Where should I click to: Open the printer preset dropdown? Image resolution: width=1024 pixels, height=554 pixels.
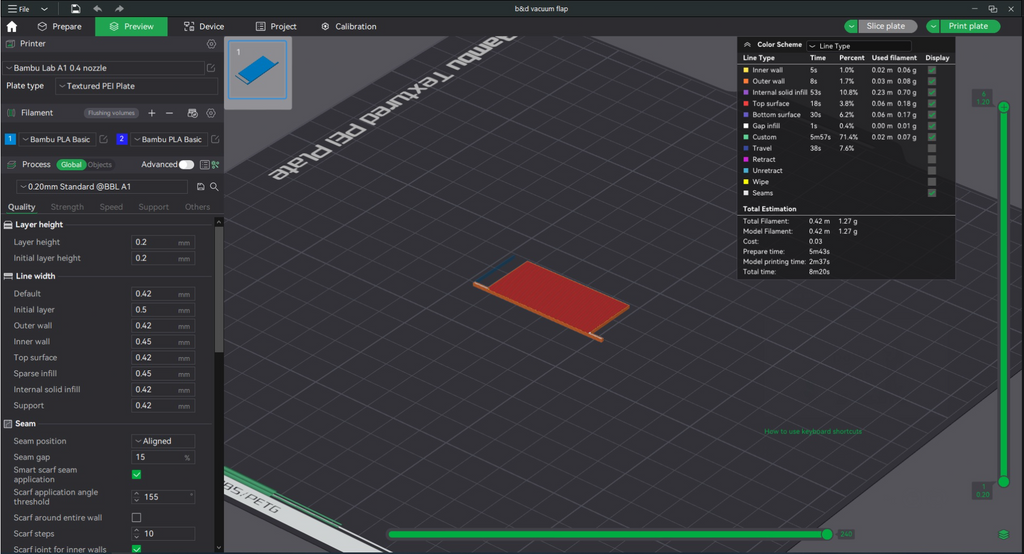coord(104,68)
